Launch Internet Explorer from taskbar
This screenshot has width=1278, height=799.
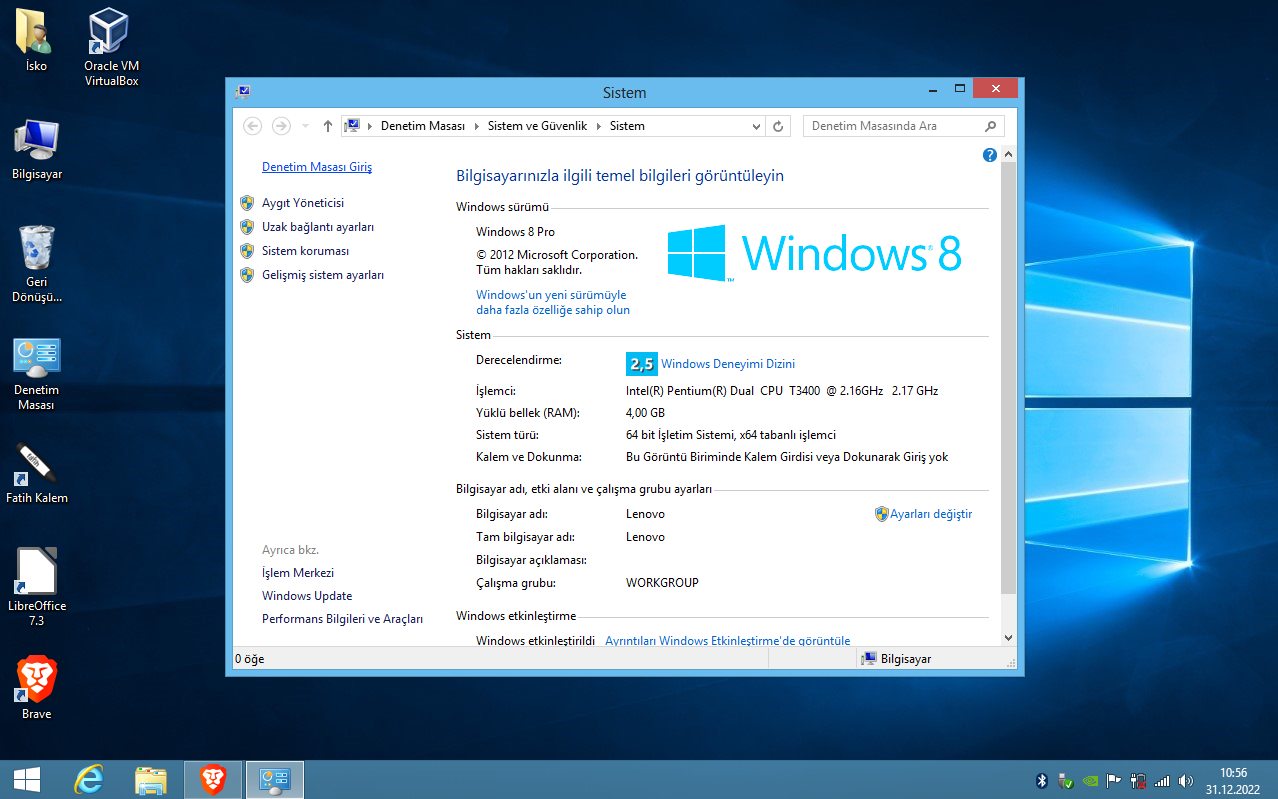[90, 779]
